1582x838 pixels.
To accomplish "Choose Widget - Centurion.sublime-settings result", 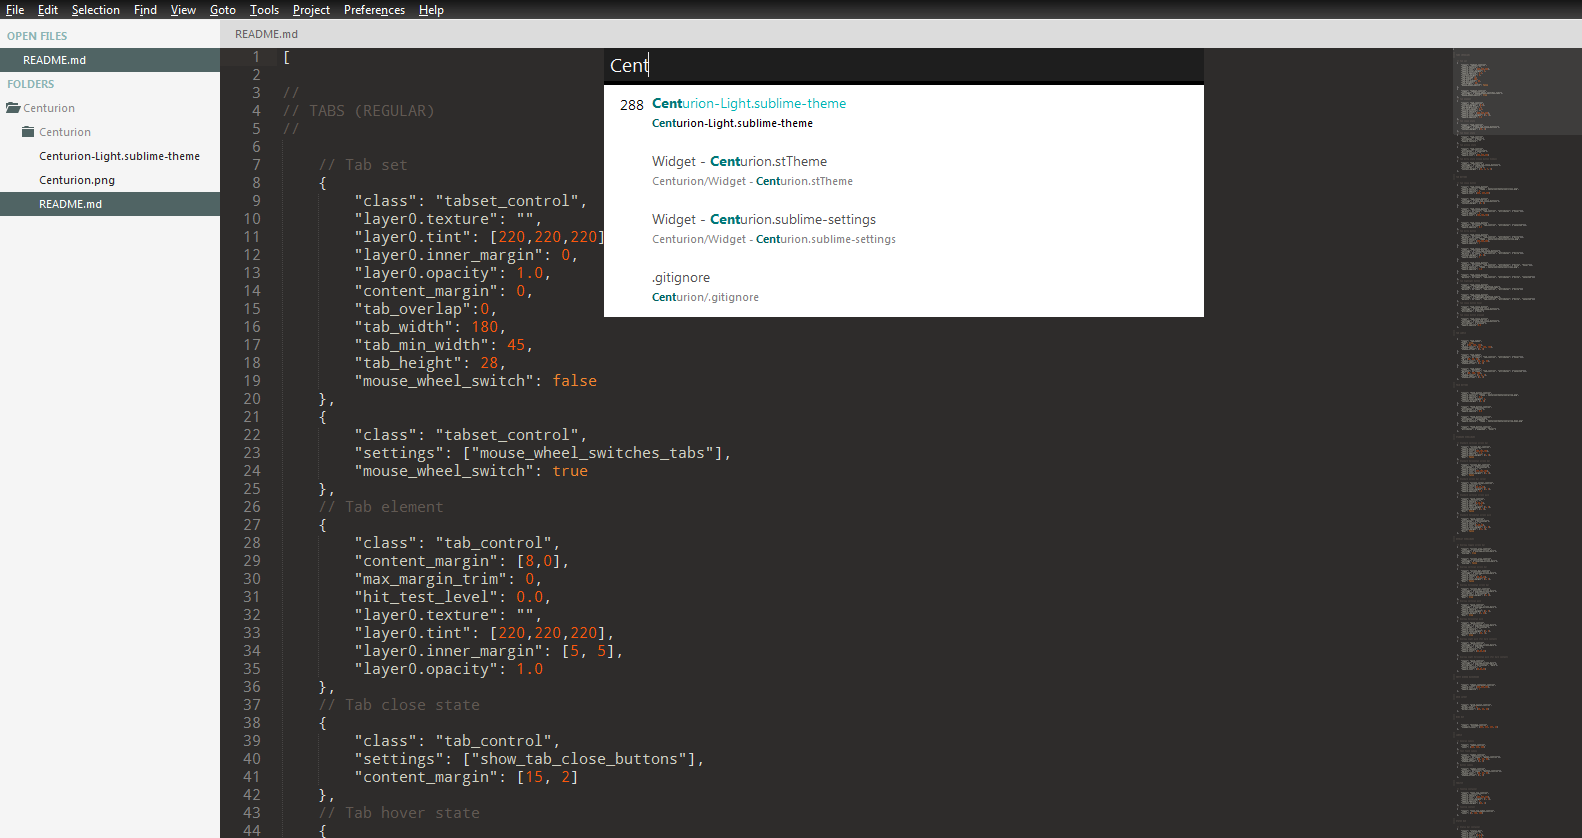I will (904, 229).
